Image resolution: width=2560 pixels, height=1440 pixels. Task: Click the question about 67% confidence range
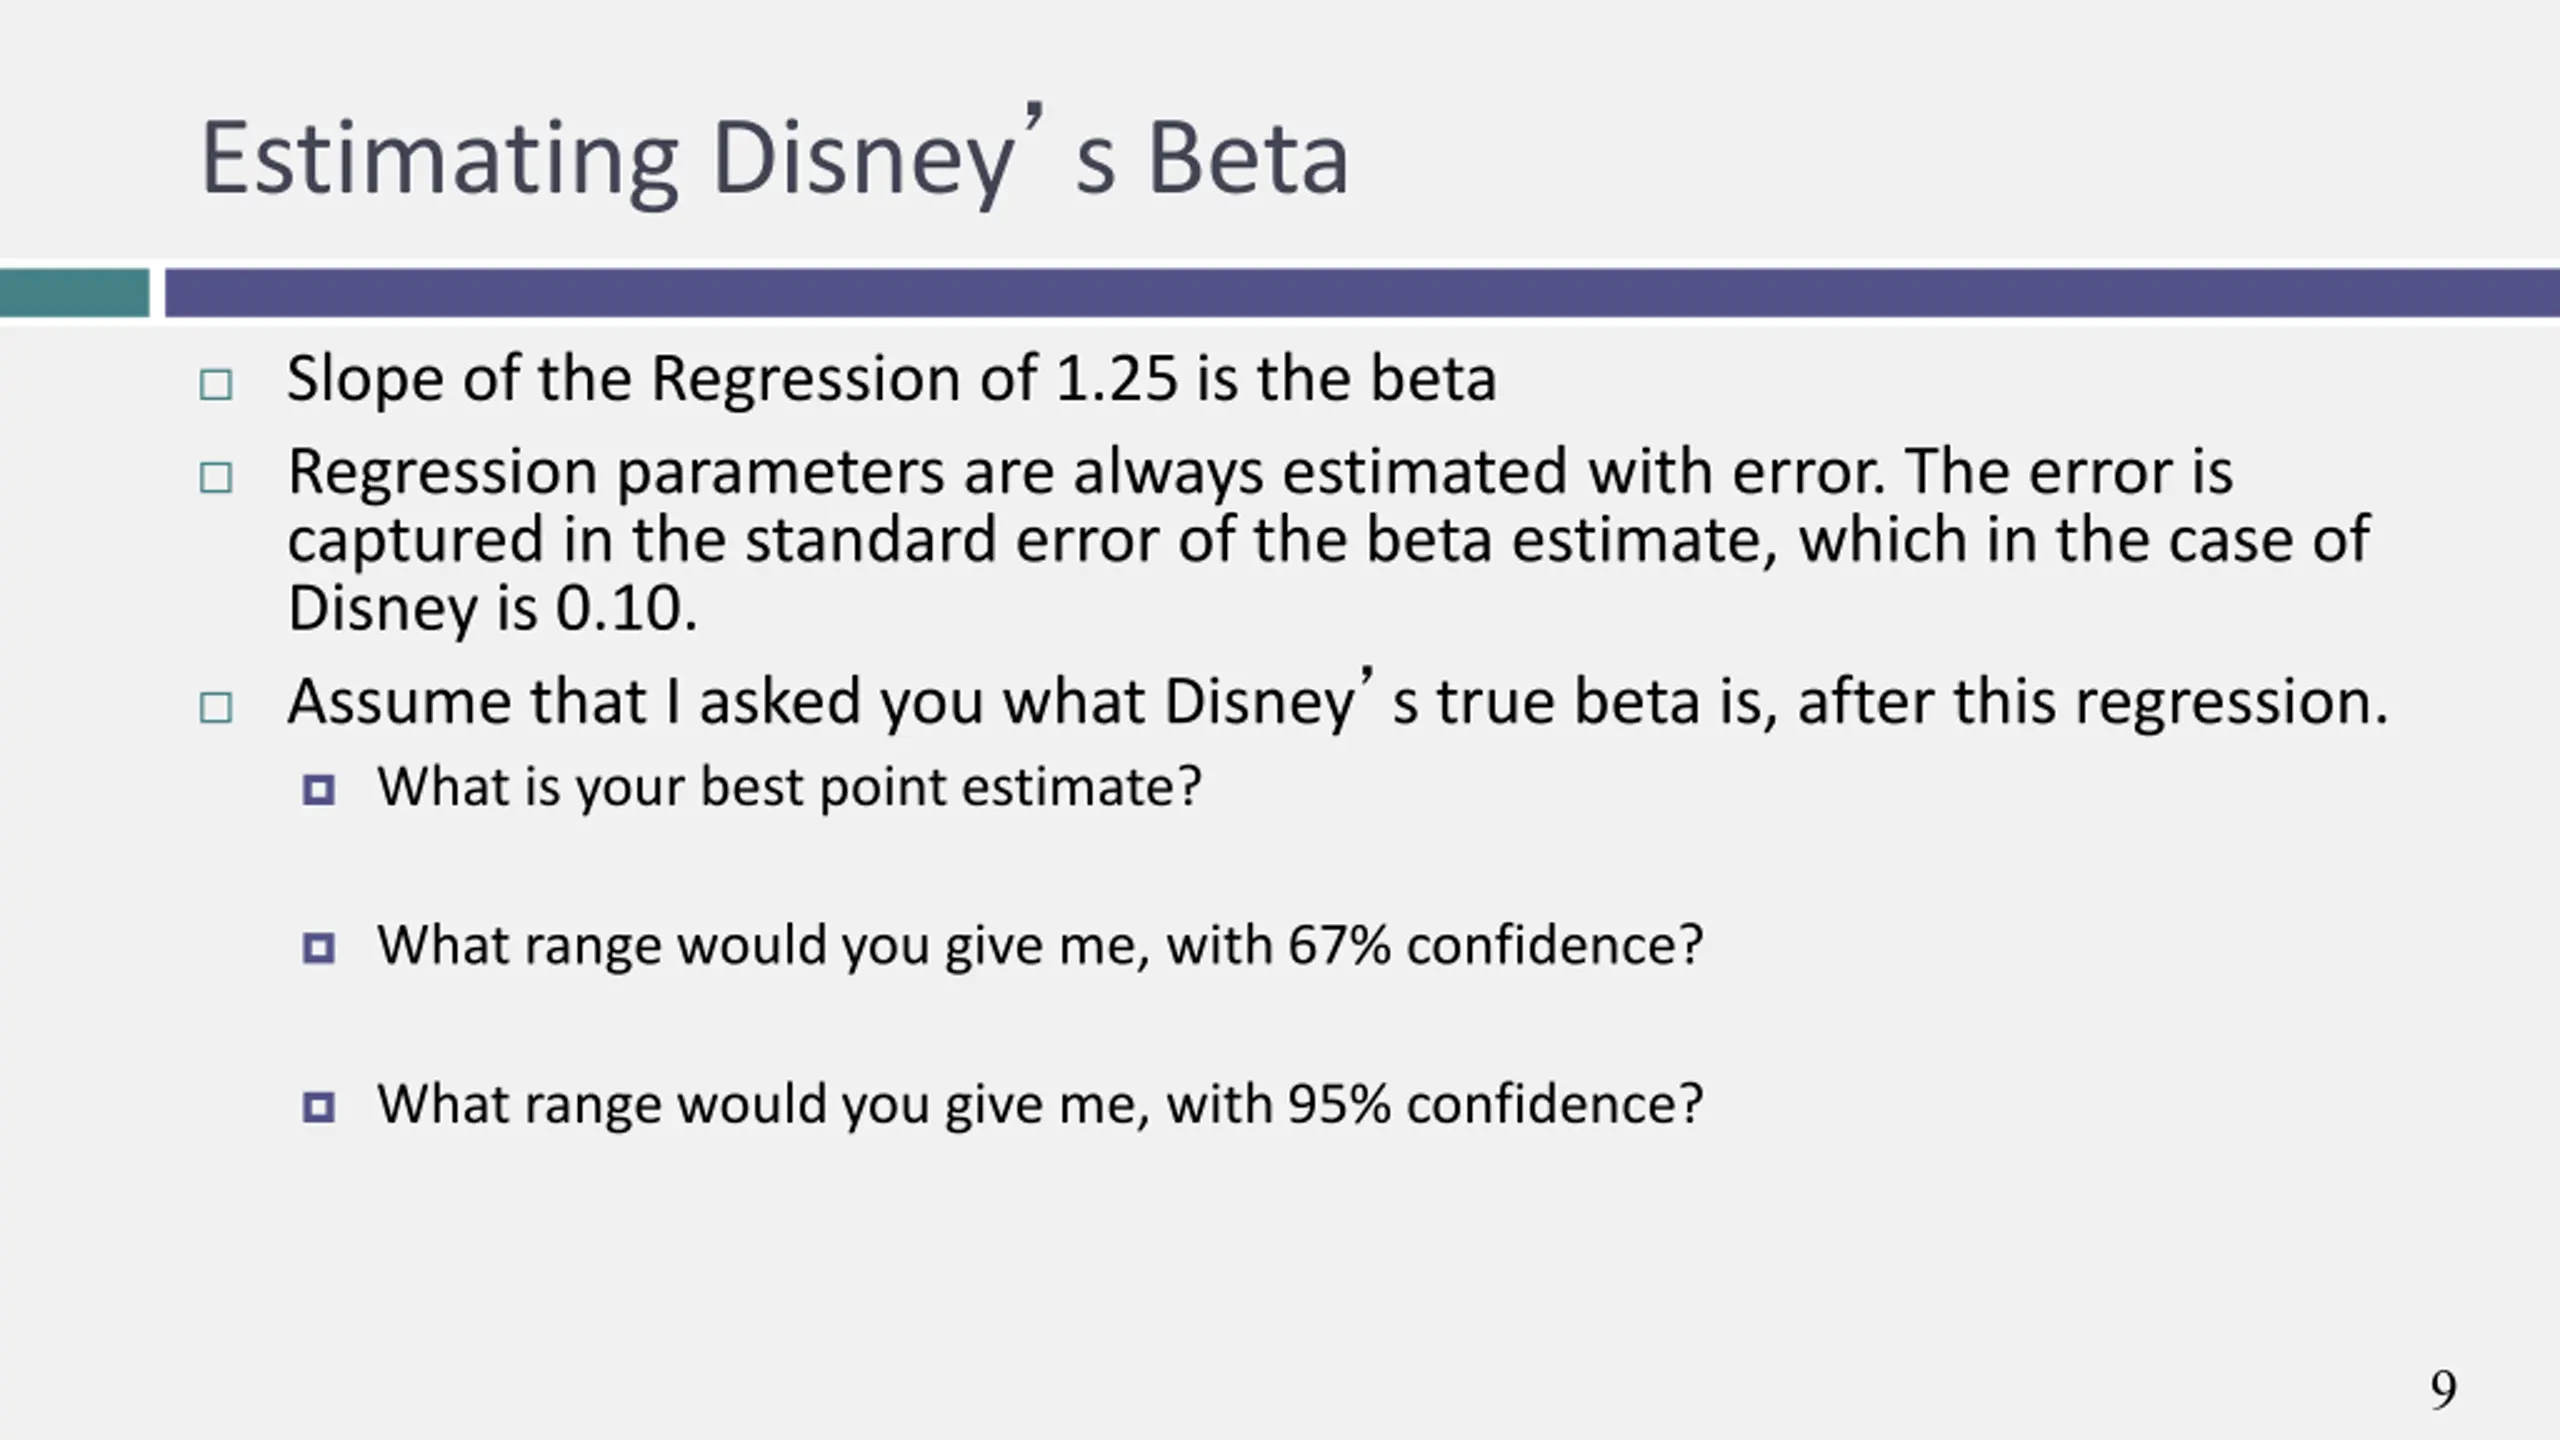(1040, 945)
